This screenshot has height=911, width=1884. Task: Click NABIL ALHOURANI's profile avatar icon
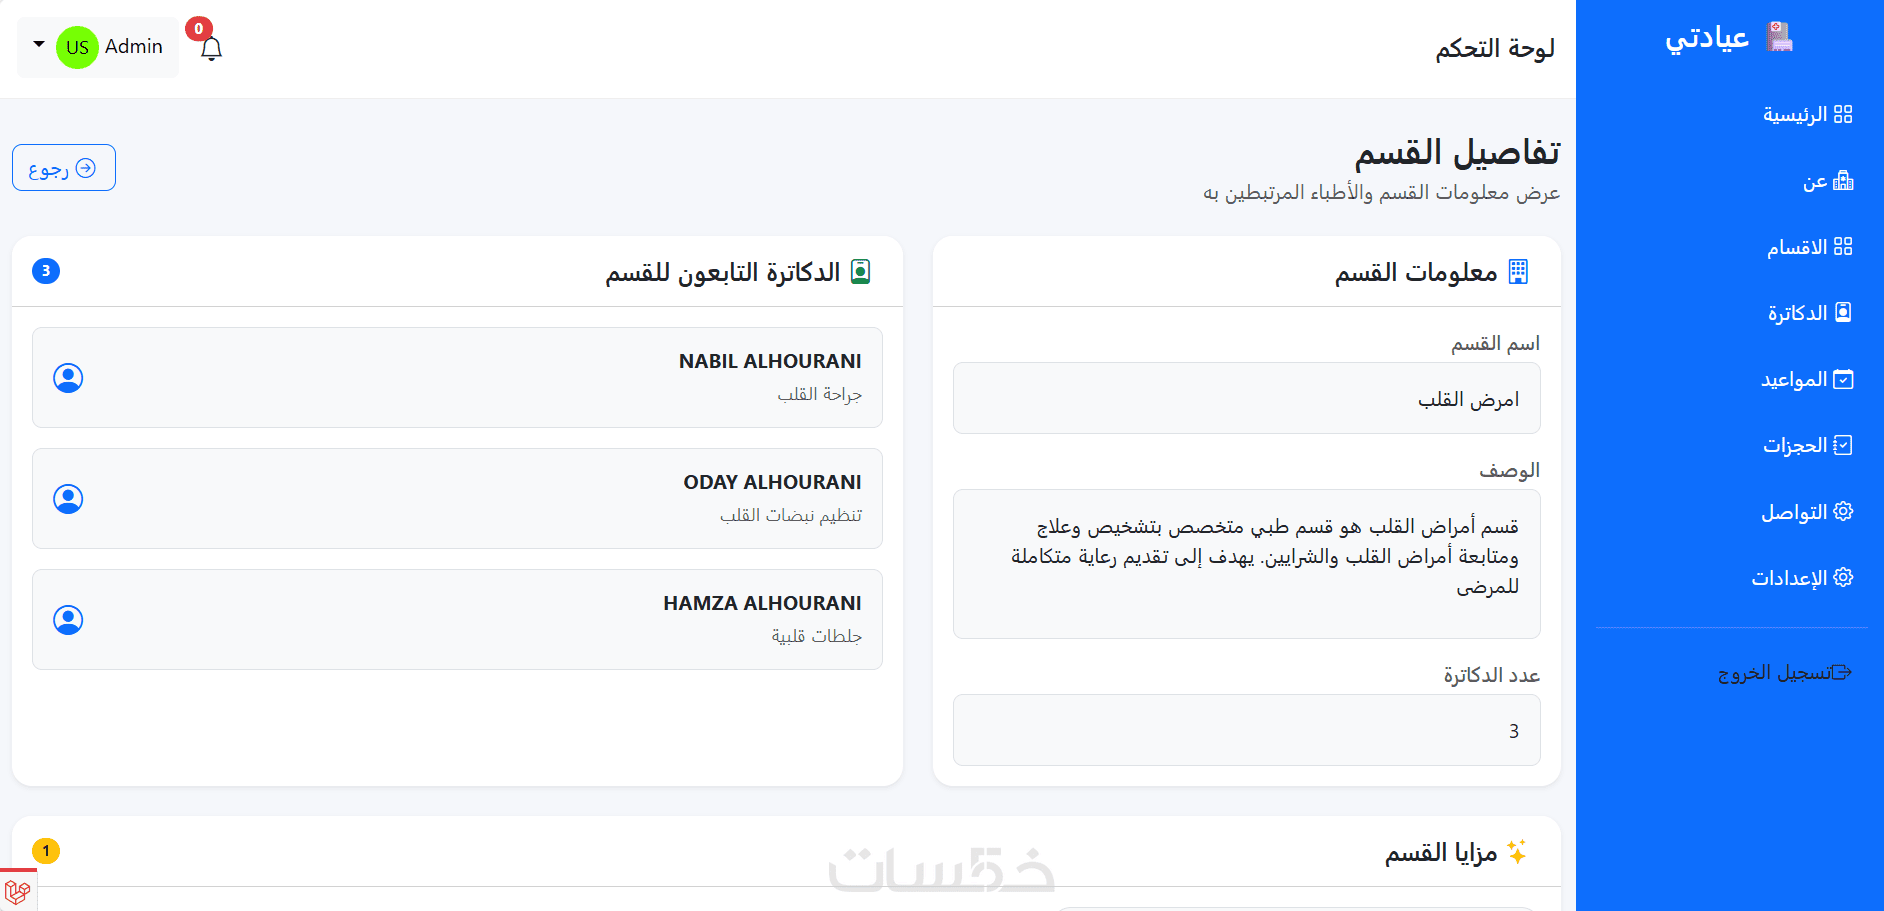coord(68,378)
